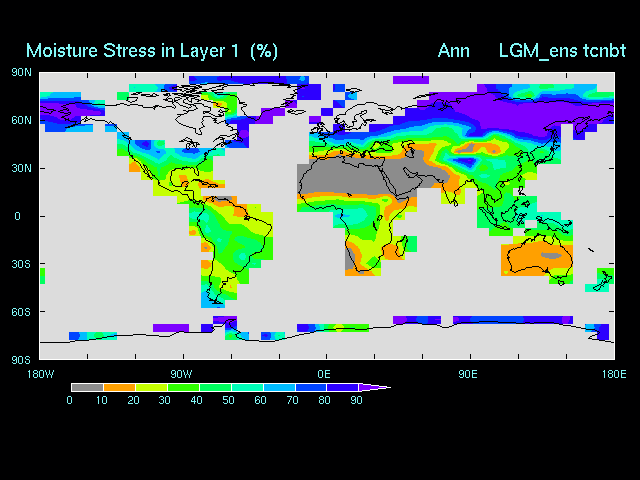Click the '90N' latitude axis label
Image resolution: width=640 pixels, height=480 pixels.
pyautogui.click(x=21, y=72)
